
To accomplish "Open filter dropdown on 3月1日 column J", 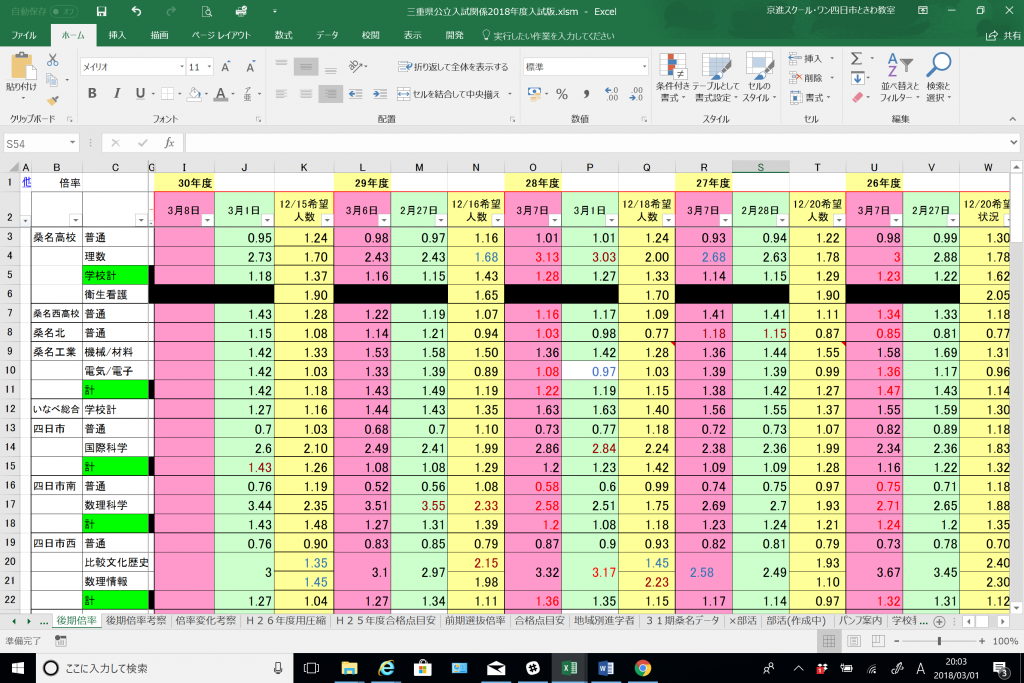I will (x=266, y=221).
